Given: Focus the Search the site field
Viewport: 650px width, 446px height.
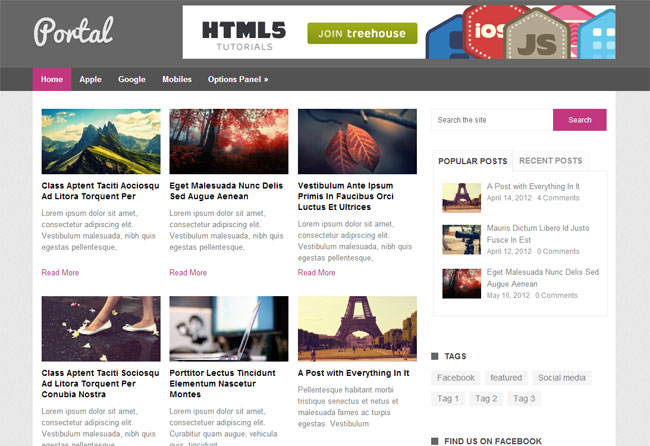Looking at the screenshot, I should click(492, 120).
